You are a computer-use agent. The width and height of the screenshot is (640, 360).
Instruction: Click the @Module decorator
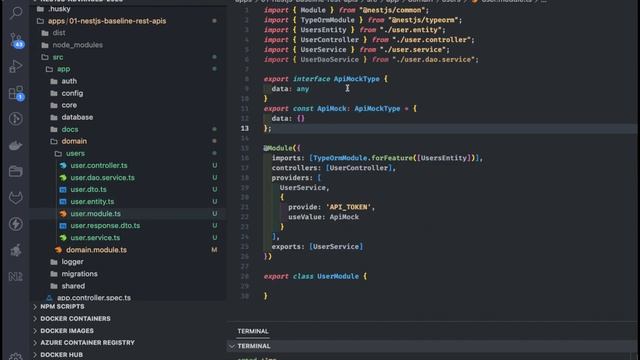point(278,148)
